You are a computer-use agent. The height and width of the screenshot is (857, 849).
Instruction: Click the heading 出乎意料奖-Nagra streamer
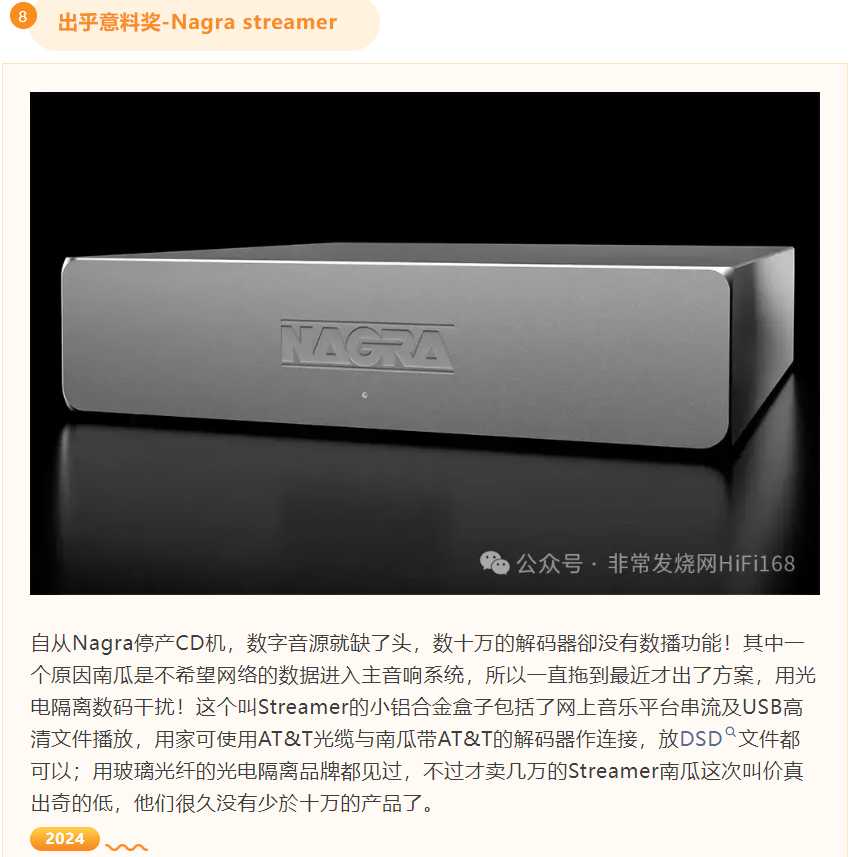coord(197,22)
